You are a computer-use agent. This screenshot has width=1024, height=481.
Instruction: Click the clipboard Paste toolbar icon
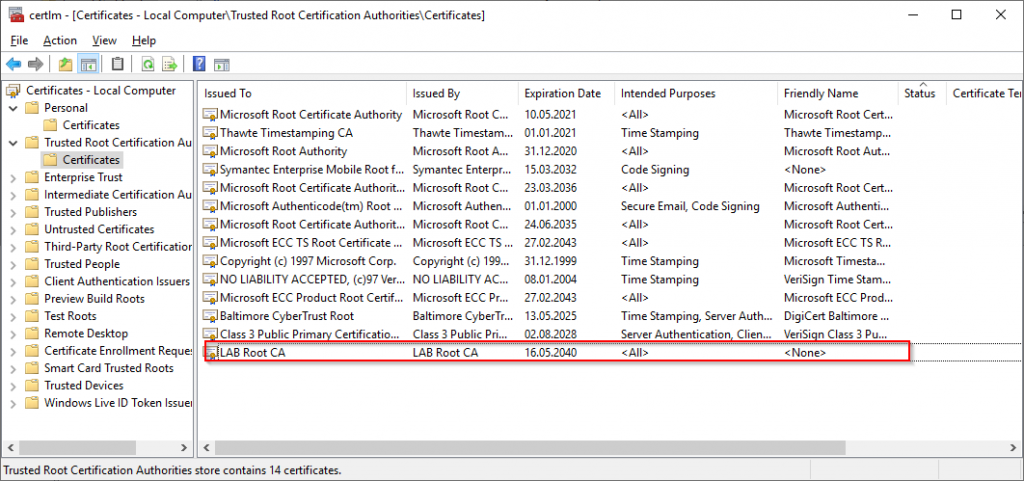[118, 64]
